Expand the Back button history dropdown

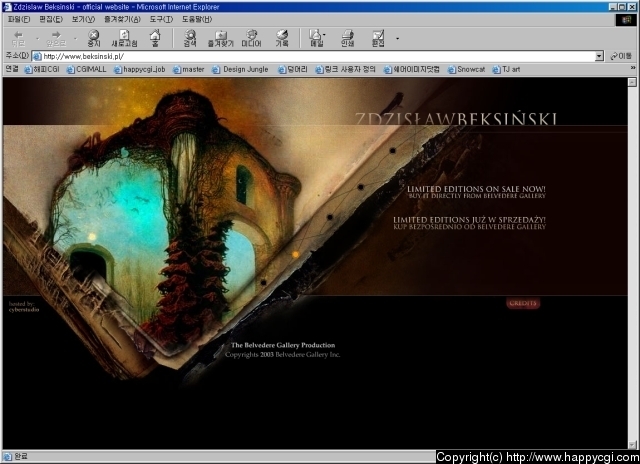click(x=37, y=39)
